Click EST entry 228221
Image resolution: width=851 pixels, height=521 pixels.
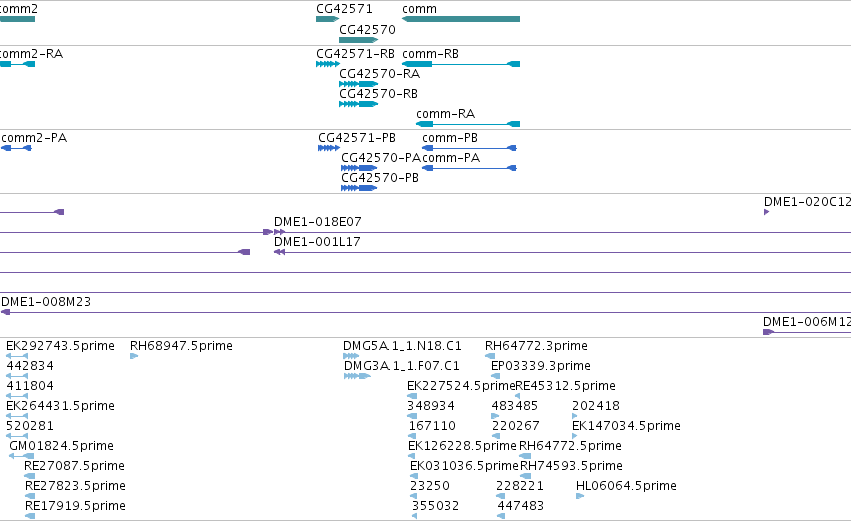click(519, 486)
